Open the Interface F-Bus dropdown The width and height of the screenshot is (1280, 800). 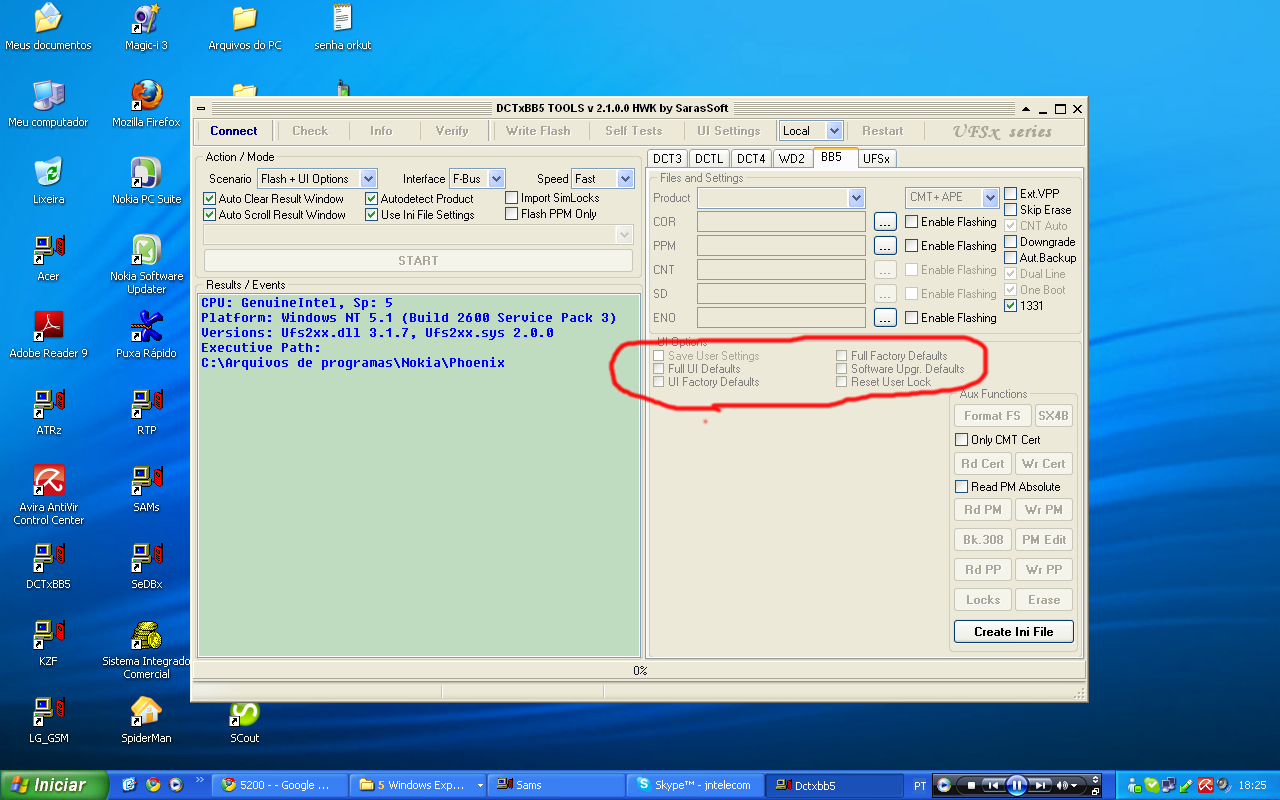pos(497,179)
